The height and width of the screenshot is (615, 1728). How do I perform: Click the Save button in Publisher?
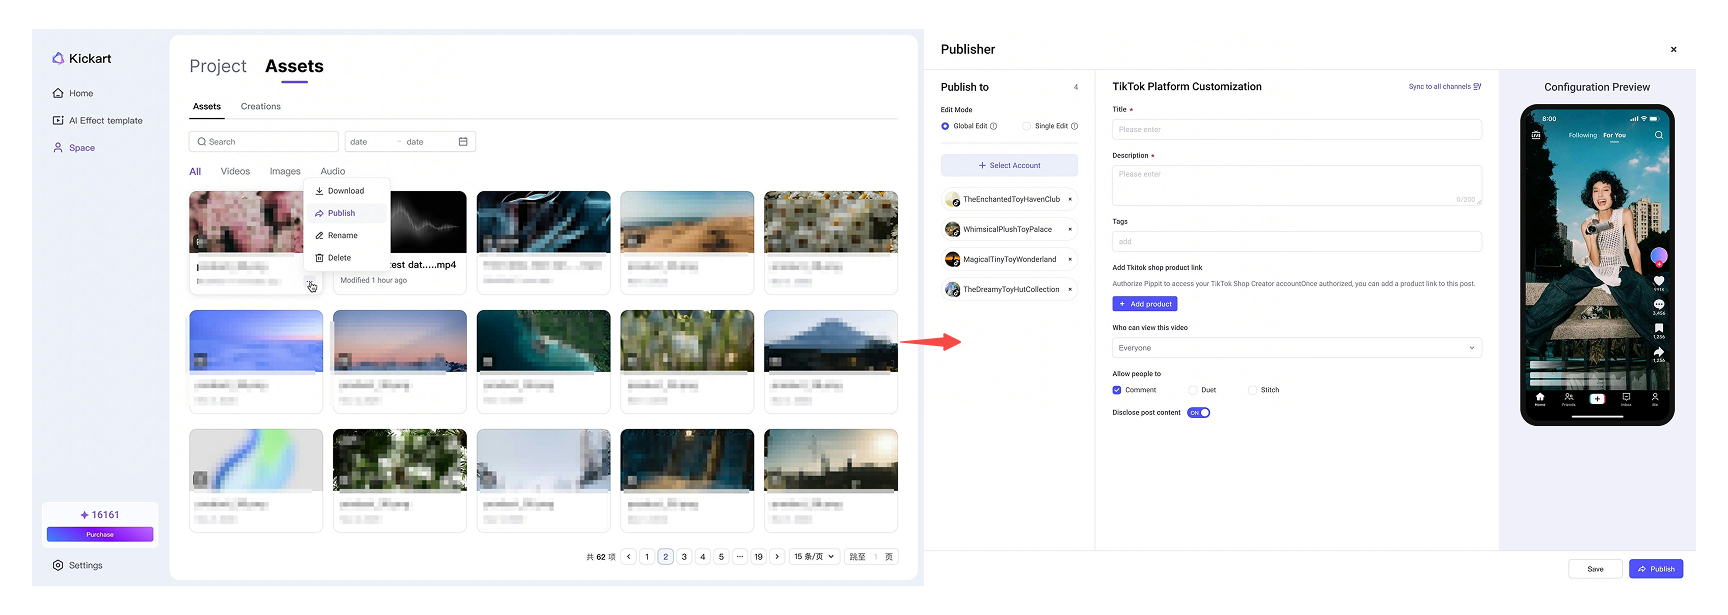(1595, 569)
